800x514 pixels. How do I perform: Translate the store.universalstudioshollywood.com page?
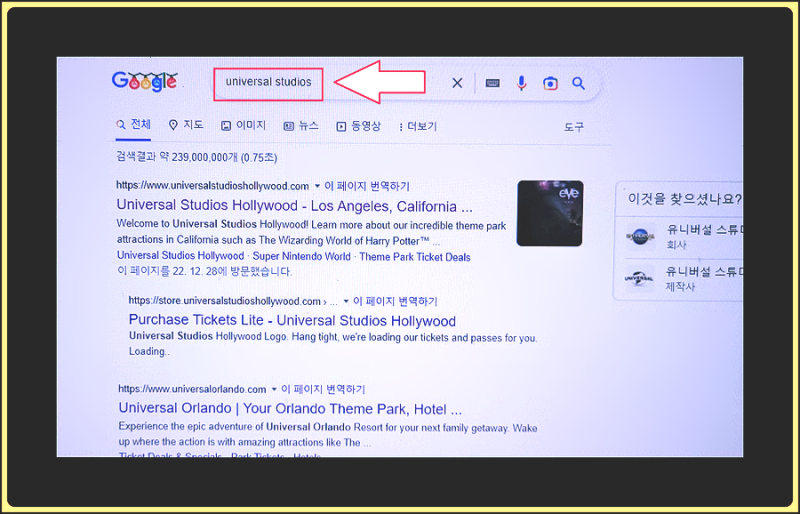[395, 301]
